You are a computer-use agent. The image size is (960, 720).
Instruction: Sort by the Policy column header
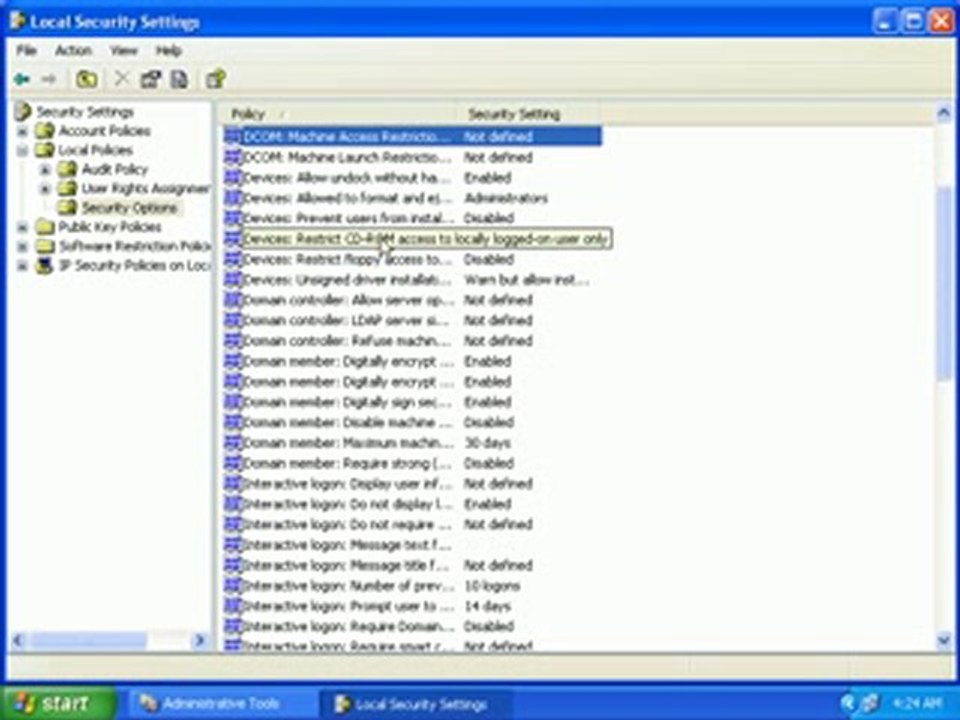coord(337,113)
